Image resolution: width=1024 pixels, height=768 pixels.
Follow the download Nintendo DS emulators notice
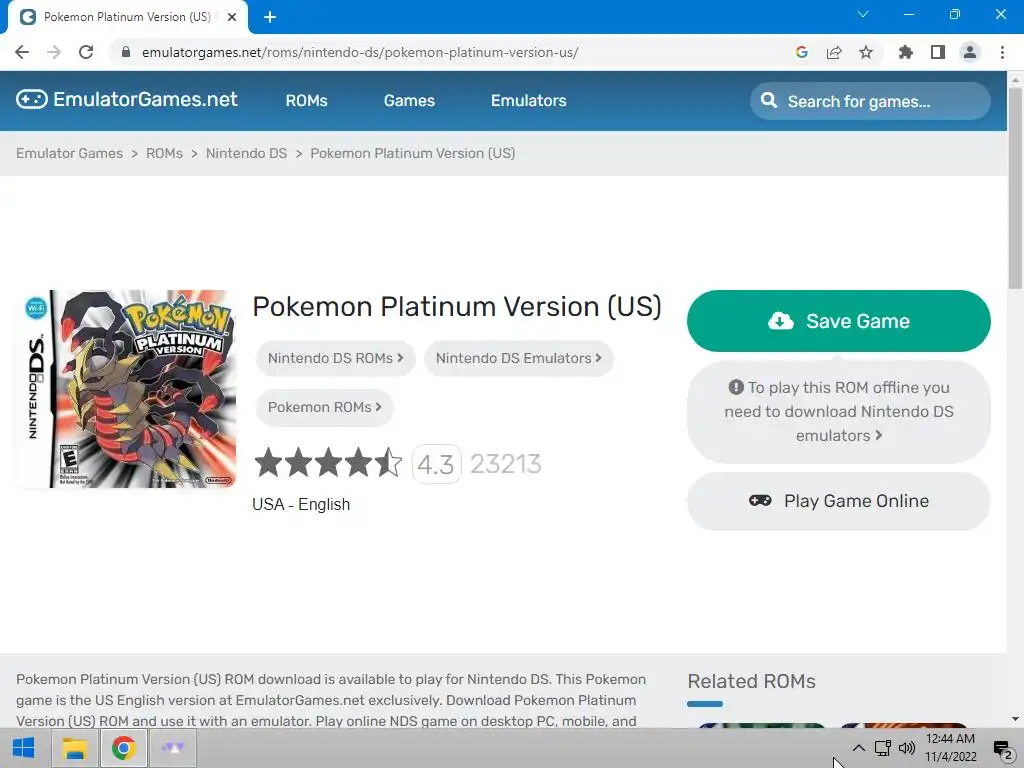[x=839, y=412]
